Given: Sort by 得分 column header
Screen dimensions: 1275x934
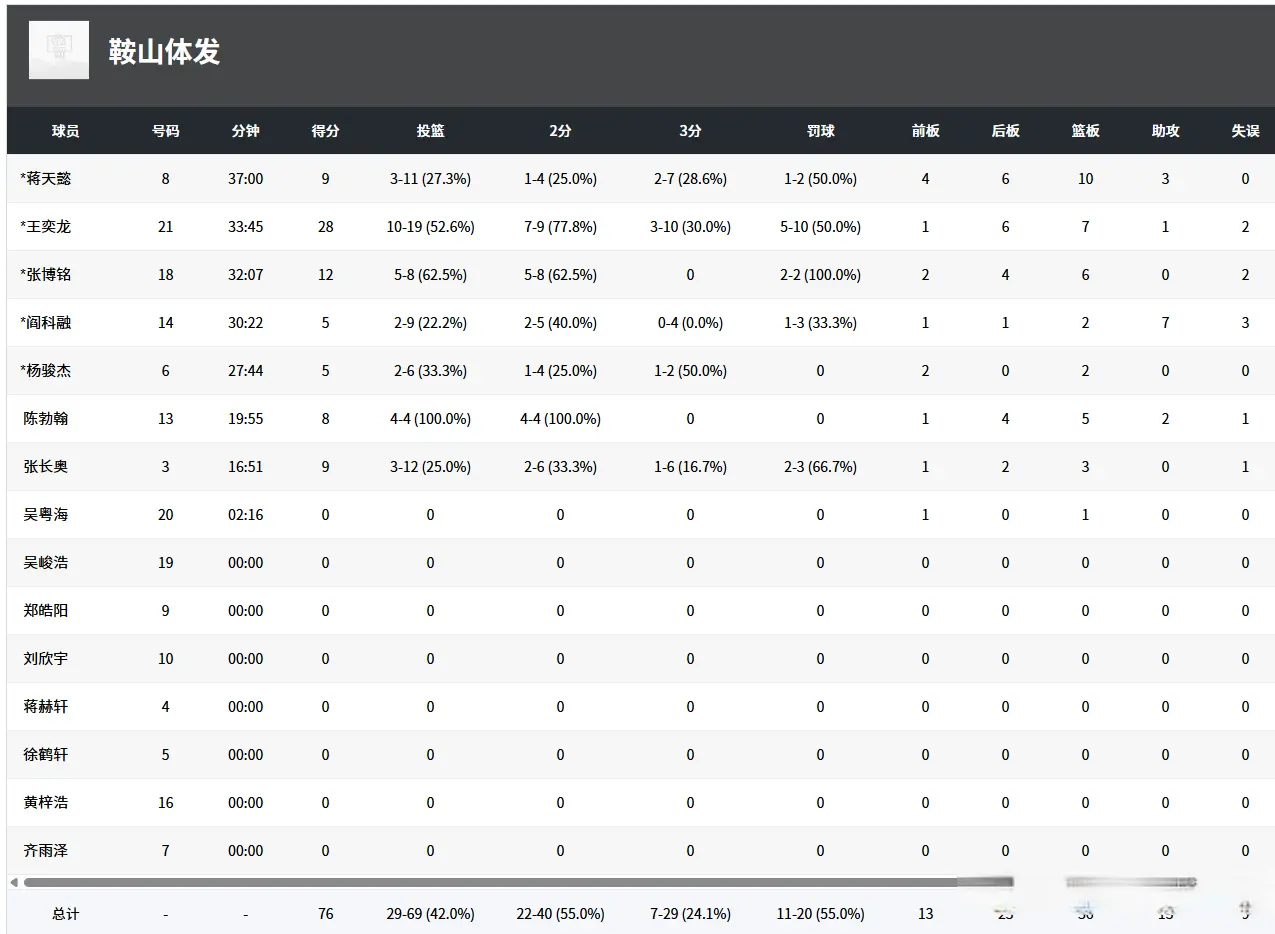Looking at the screenshot, I should [325, 131].
